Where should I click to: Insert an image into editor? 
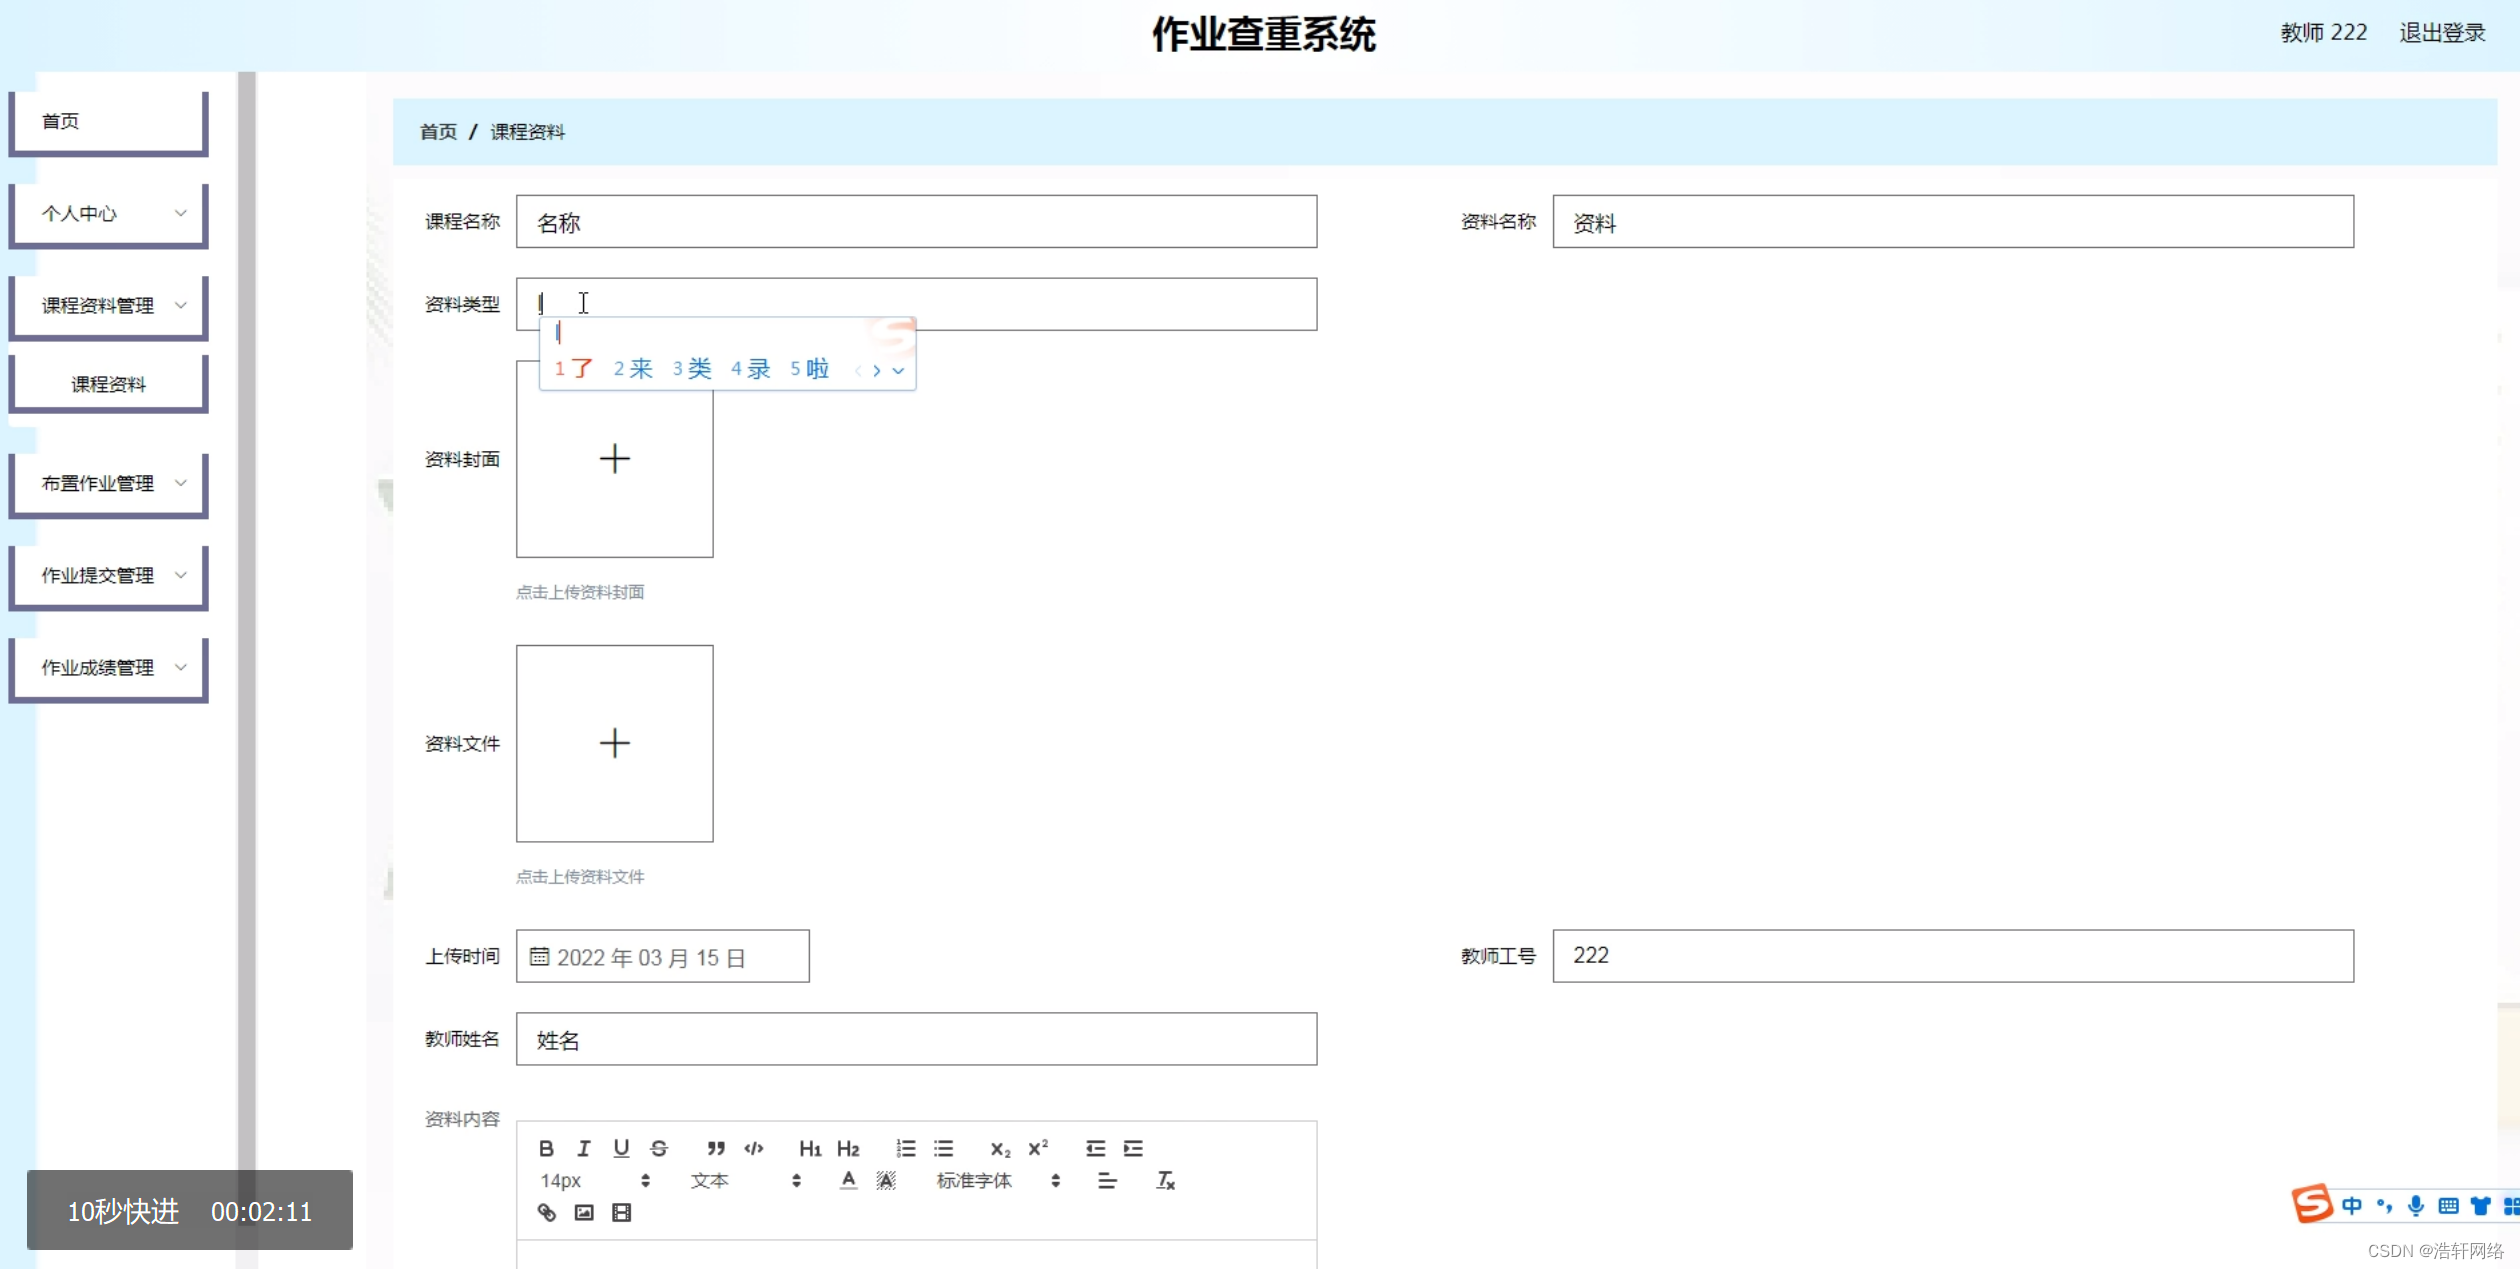pos(584,1213)
